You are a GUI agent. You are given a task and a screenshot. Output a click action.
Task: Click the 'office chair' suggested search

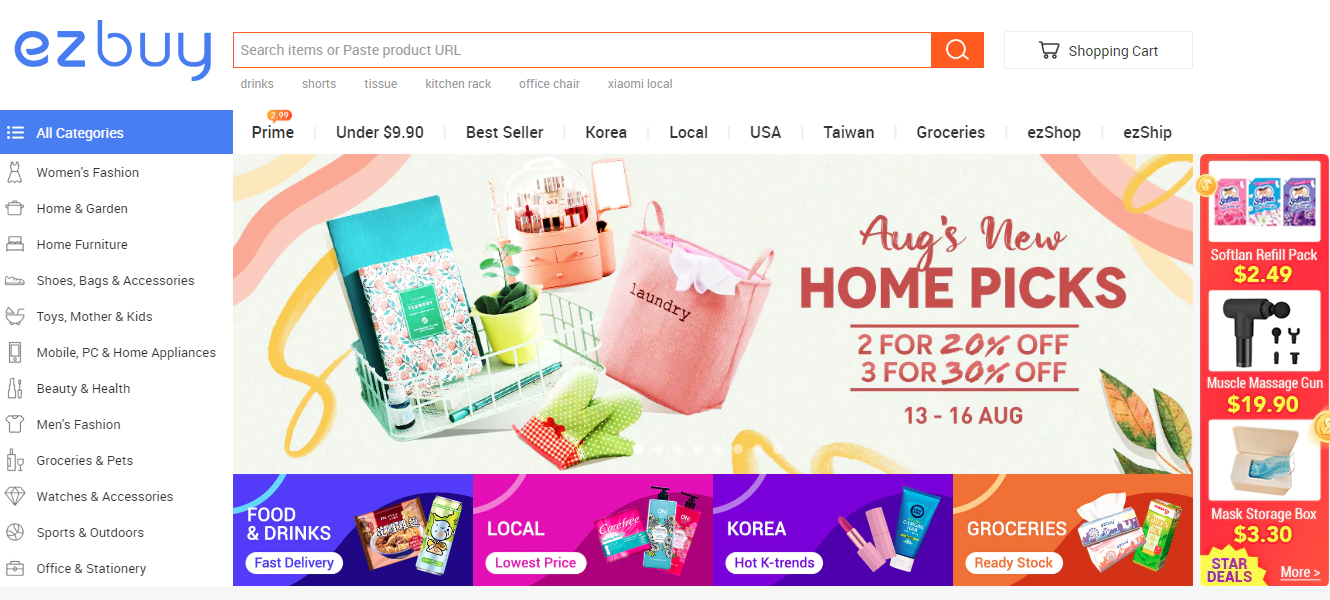click(x=549, y=84)
